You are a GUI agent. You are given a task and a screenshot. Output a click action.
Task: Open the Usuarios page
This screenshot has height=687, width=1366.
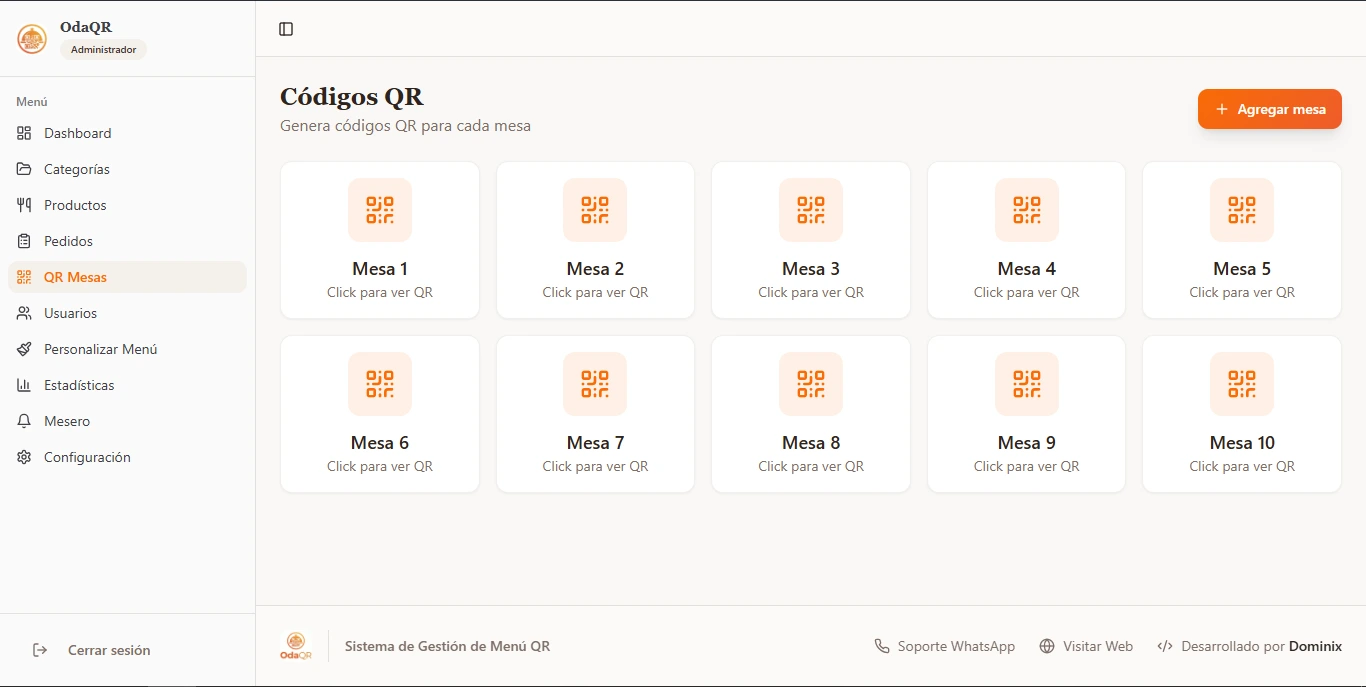127,313
